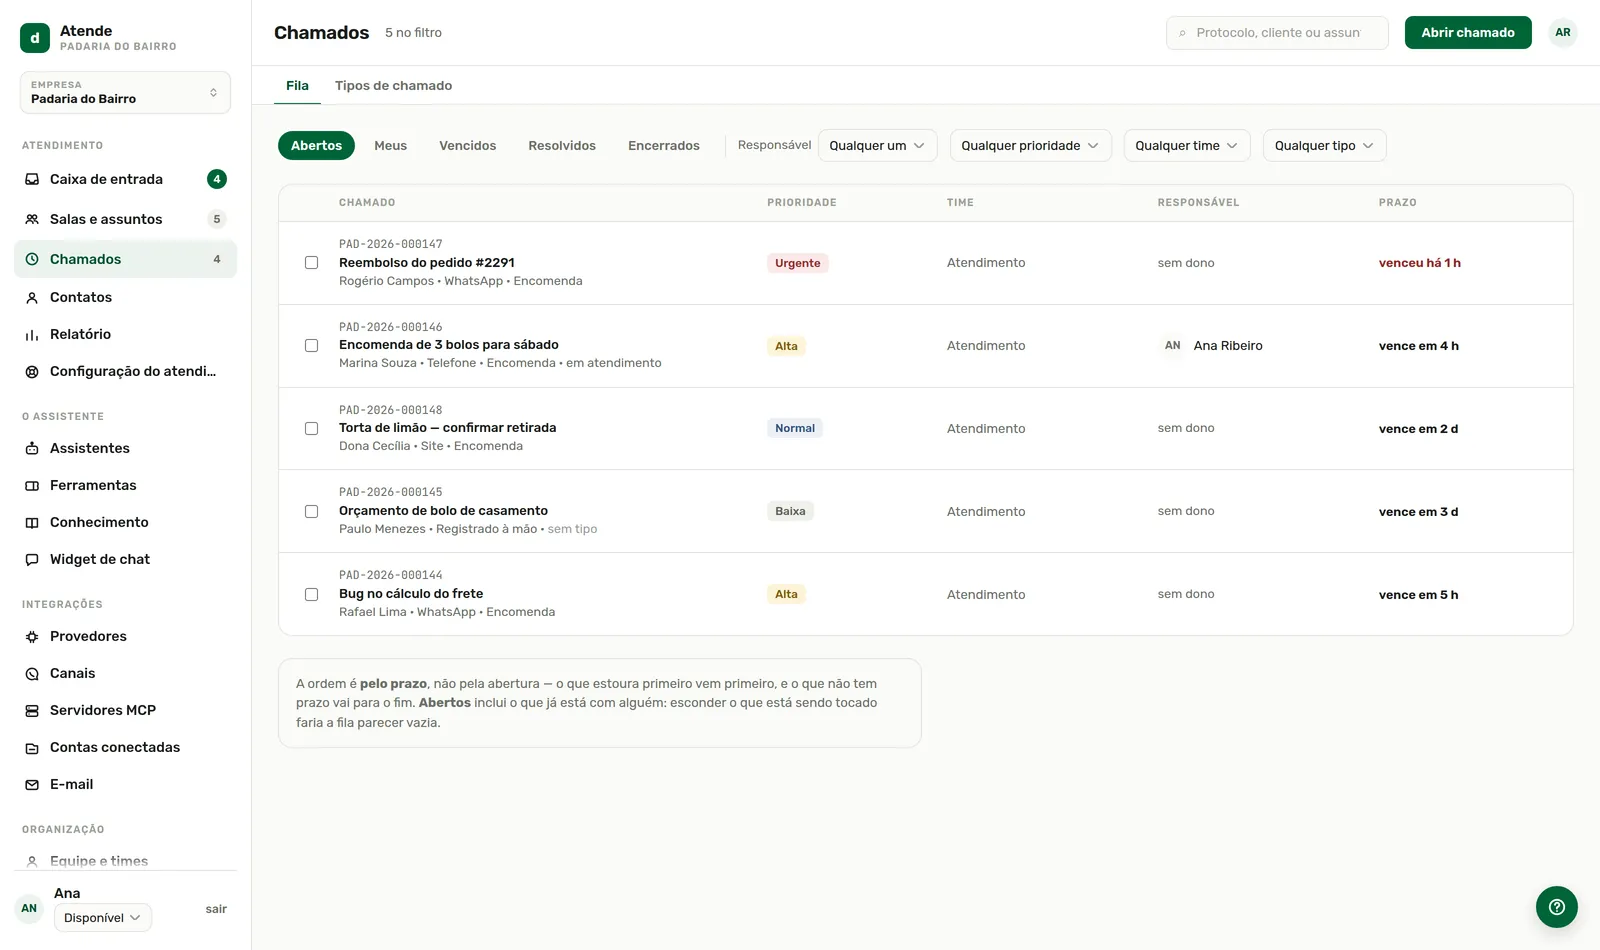Click the ticket search input field

click(1277, 33)
